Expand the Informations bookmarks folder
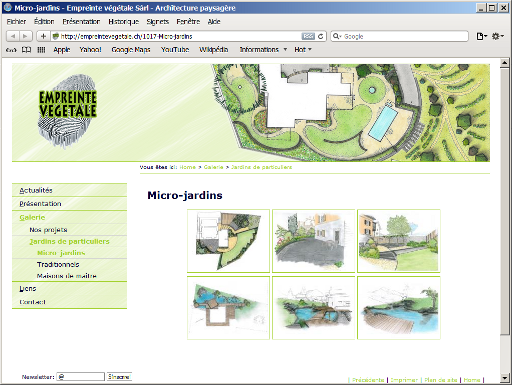 coord(263,50)
